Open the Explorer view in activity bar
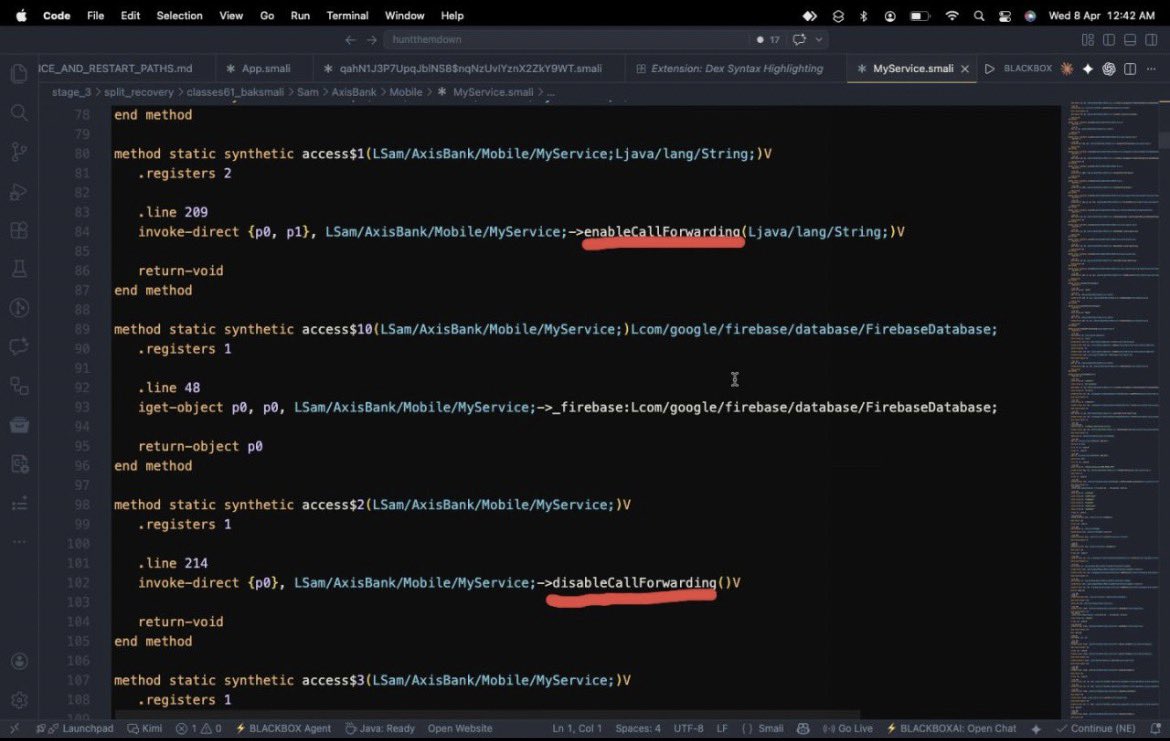The width and height of the screenshot is (1170, 741). pos(19,73)
